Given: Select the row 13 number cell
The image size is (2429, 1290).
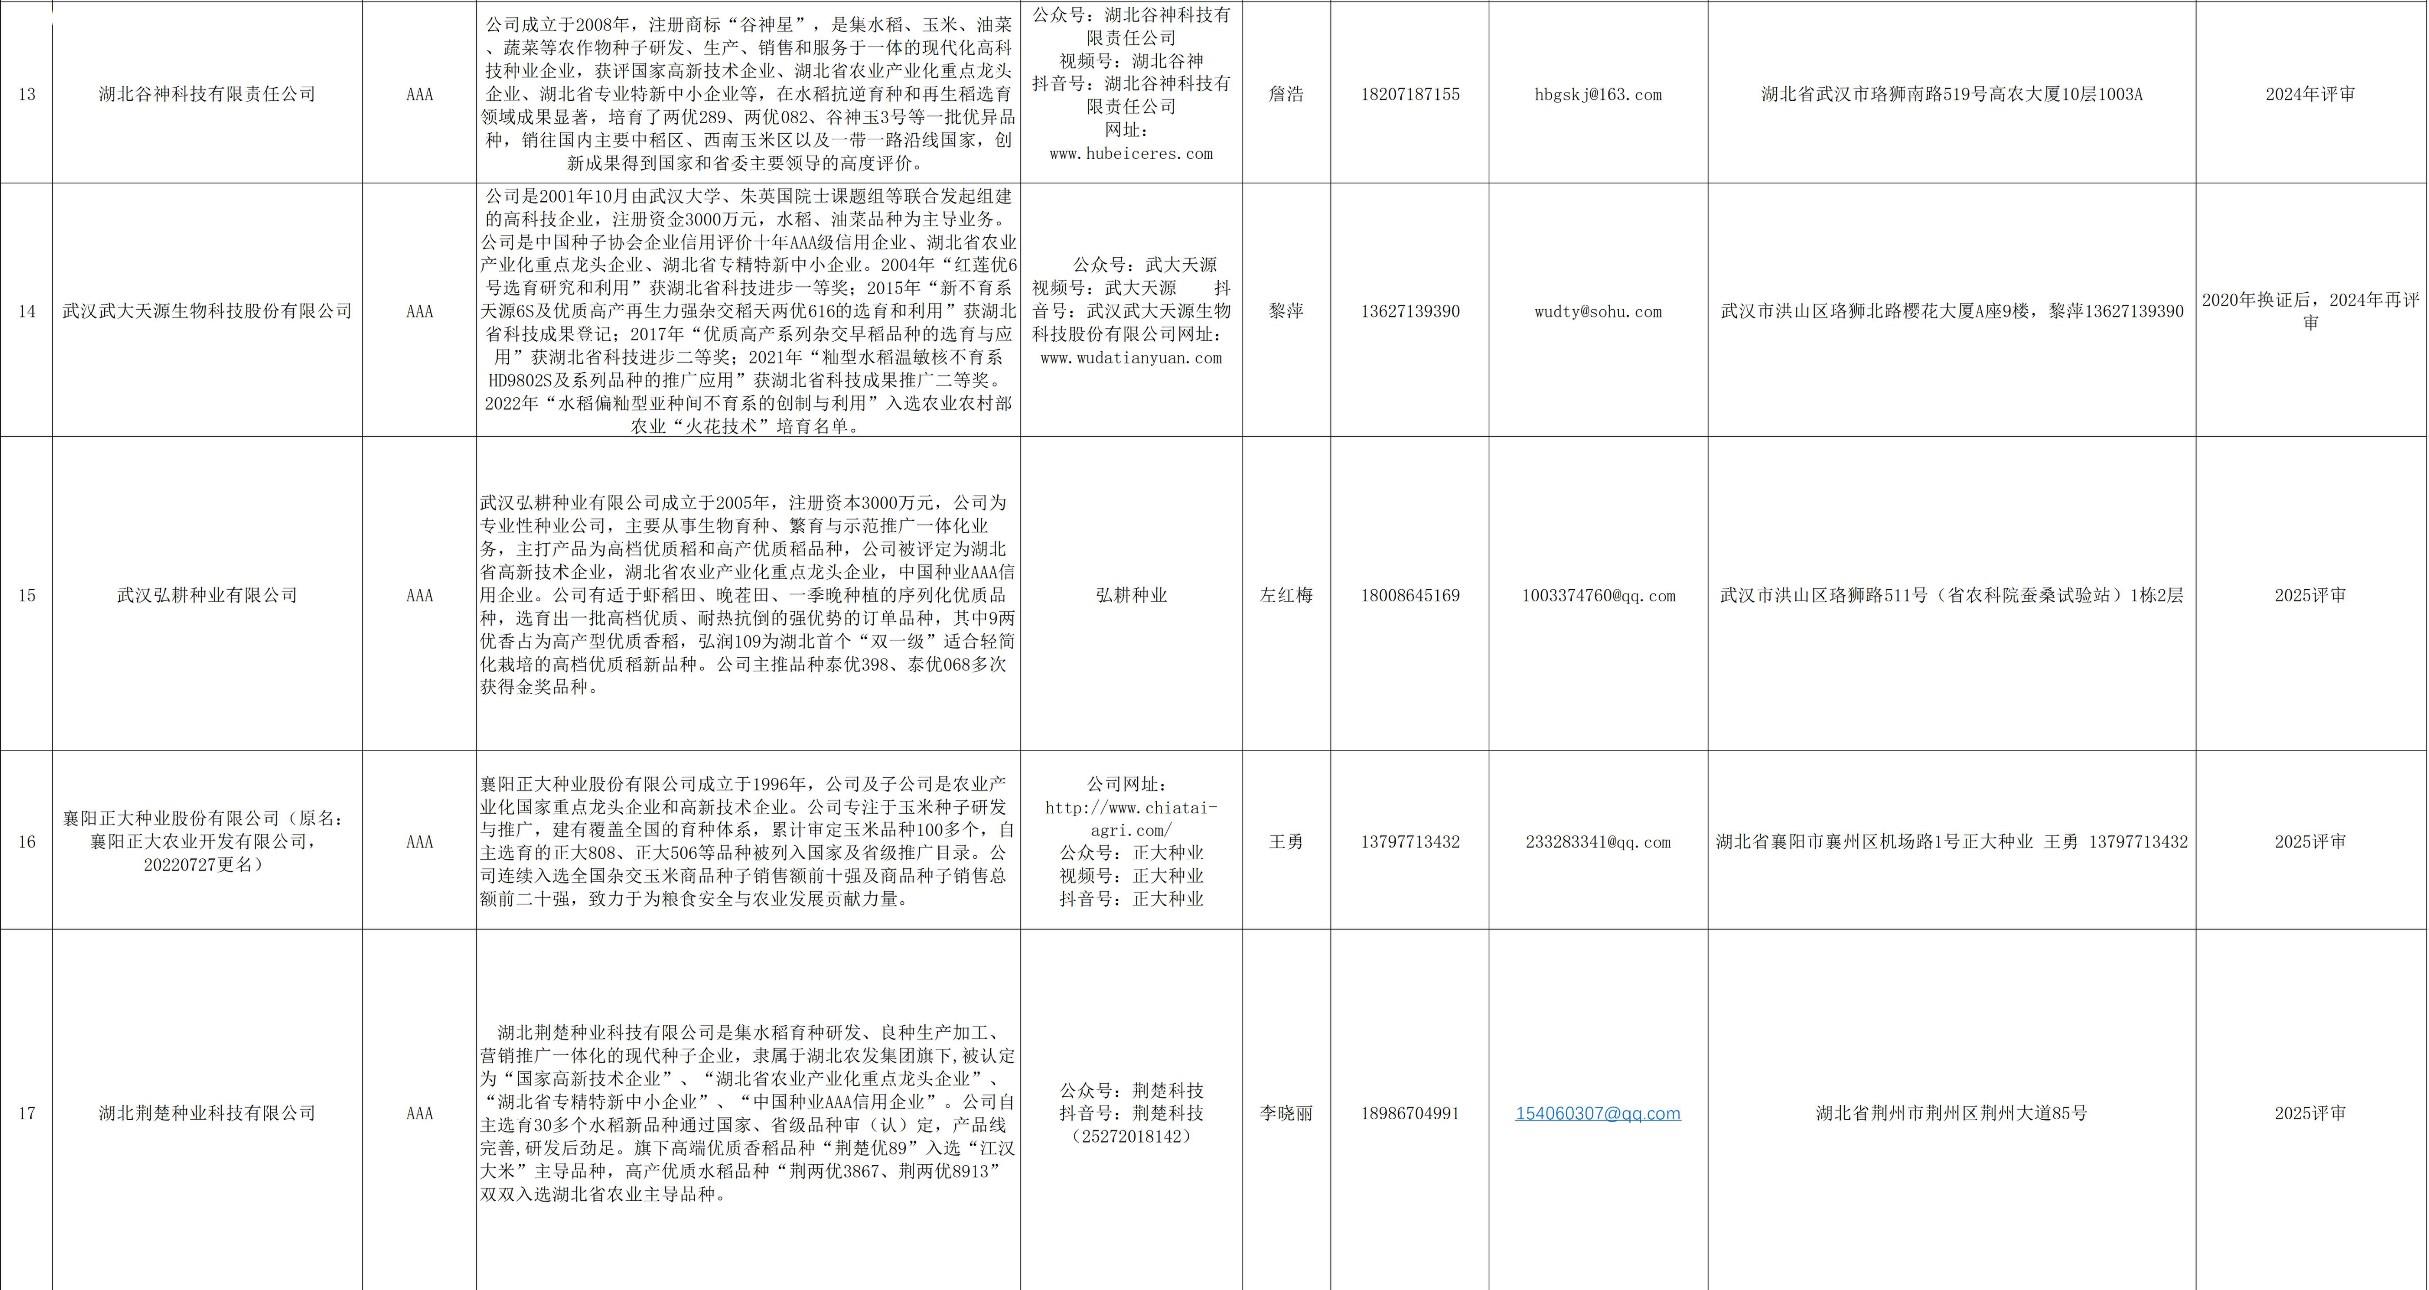Looking at the screenshot, I should click(26, 94).
